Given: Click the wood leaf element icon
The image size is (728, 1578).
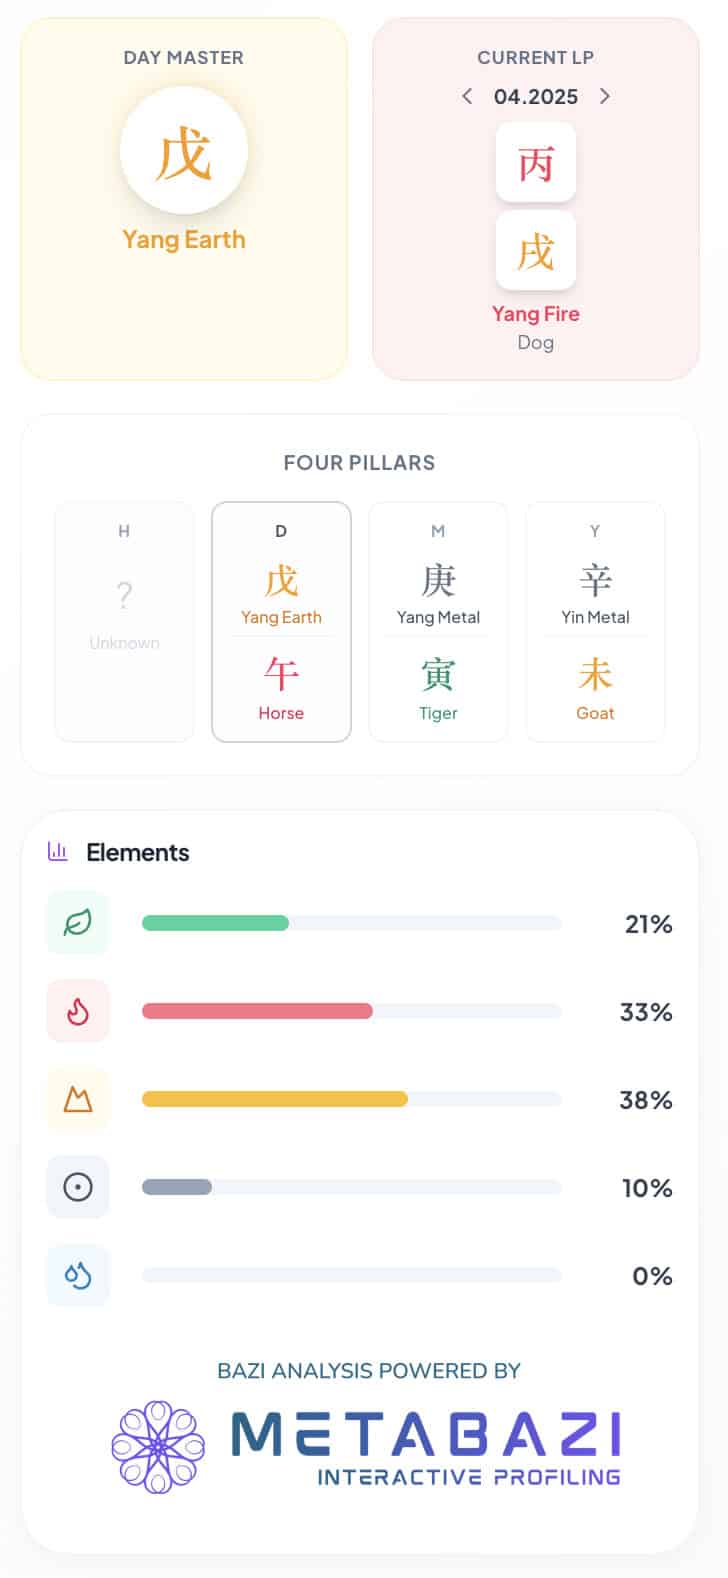Looking at the screenshot, I should pyautogui.click(x=78, y=922).
